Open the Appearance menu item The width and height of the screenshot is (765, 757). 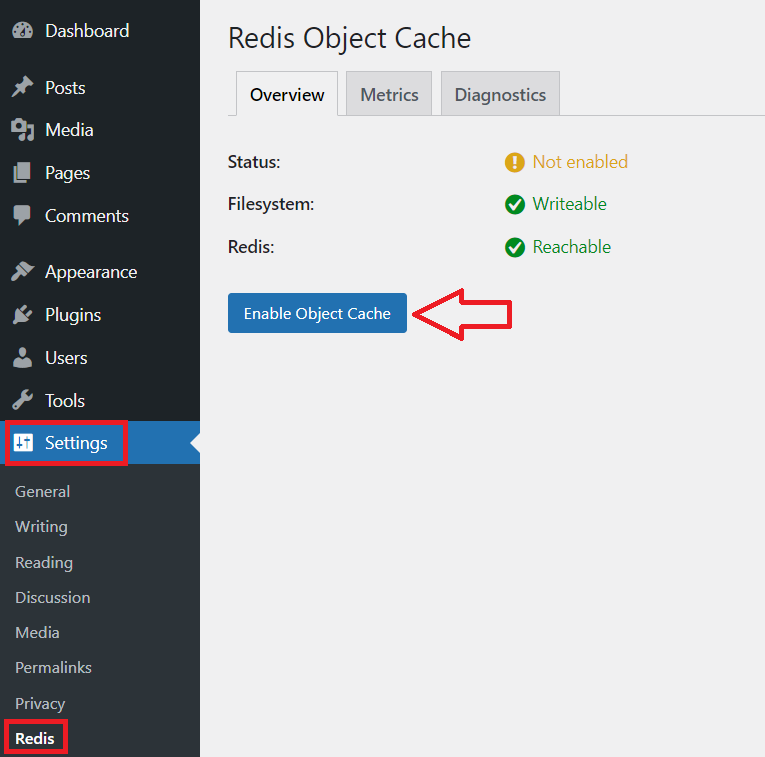[x=100, y=272]
